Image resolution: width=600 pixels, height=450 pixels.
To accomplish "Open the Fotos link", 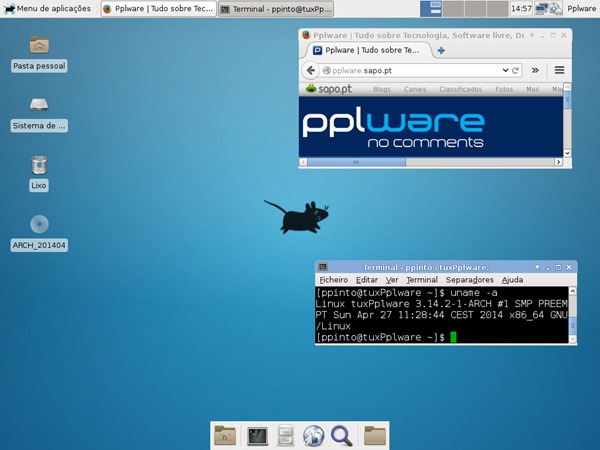I will point(504,89).
